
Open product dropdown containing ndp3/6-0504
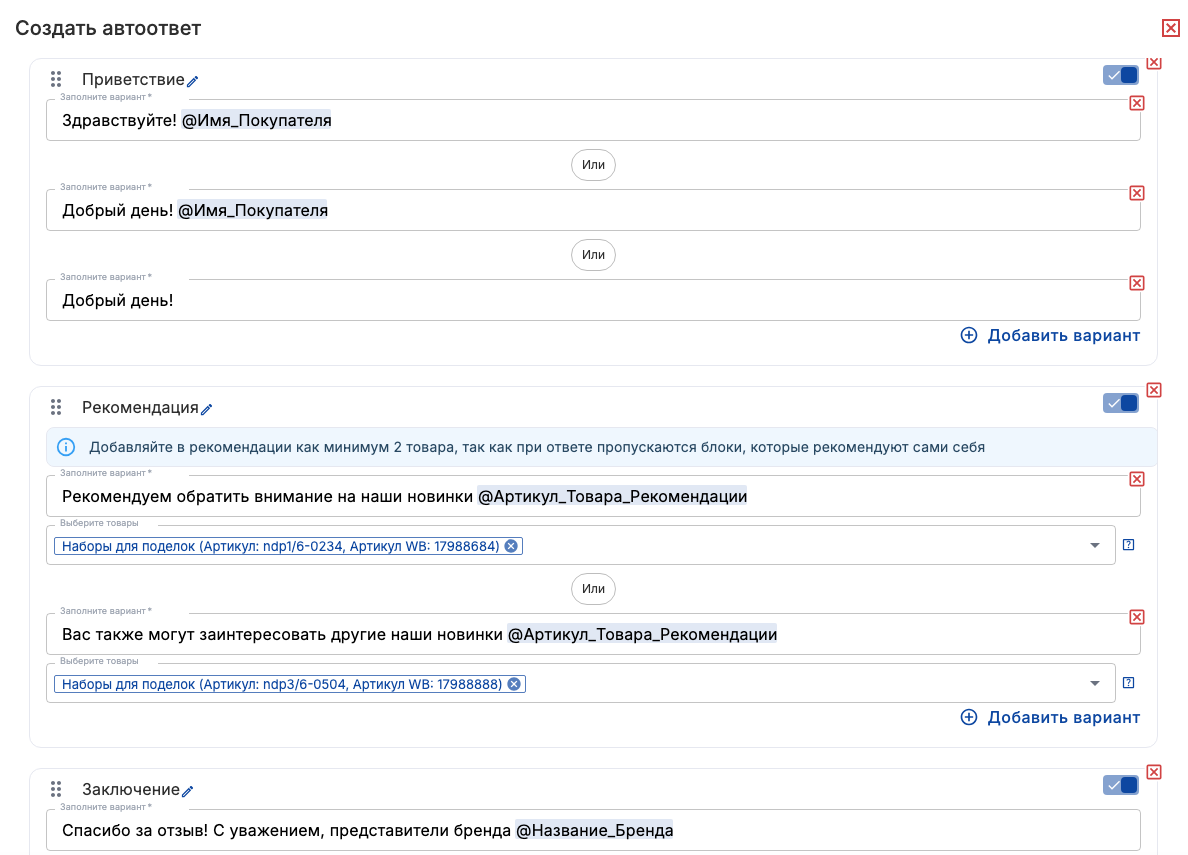1094,684
